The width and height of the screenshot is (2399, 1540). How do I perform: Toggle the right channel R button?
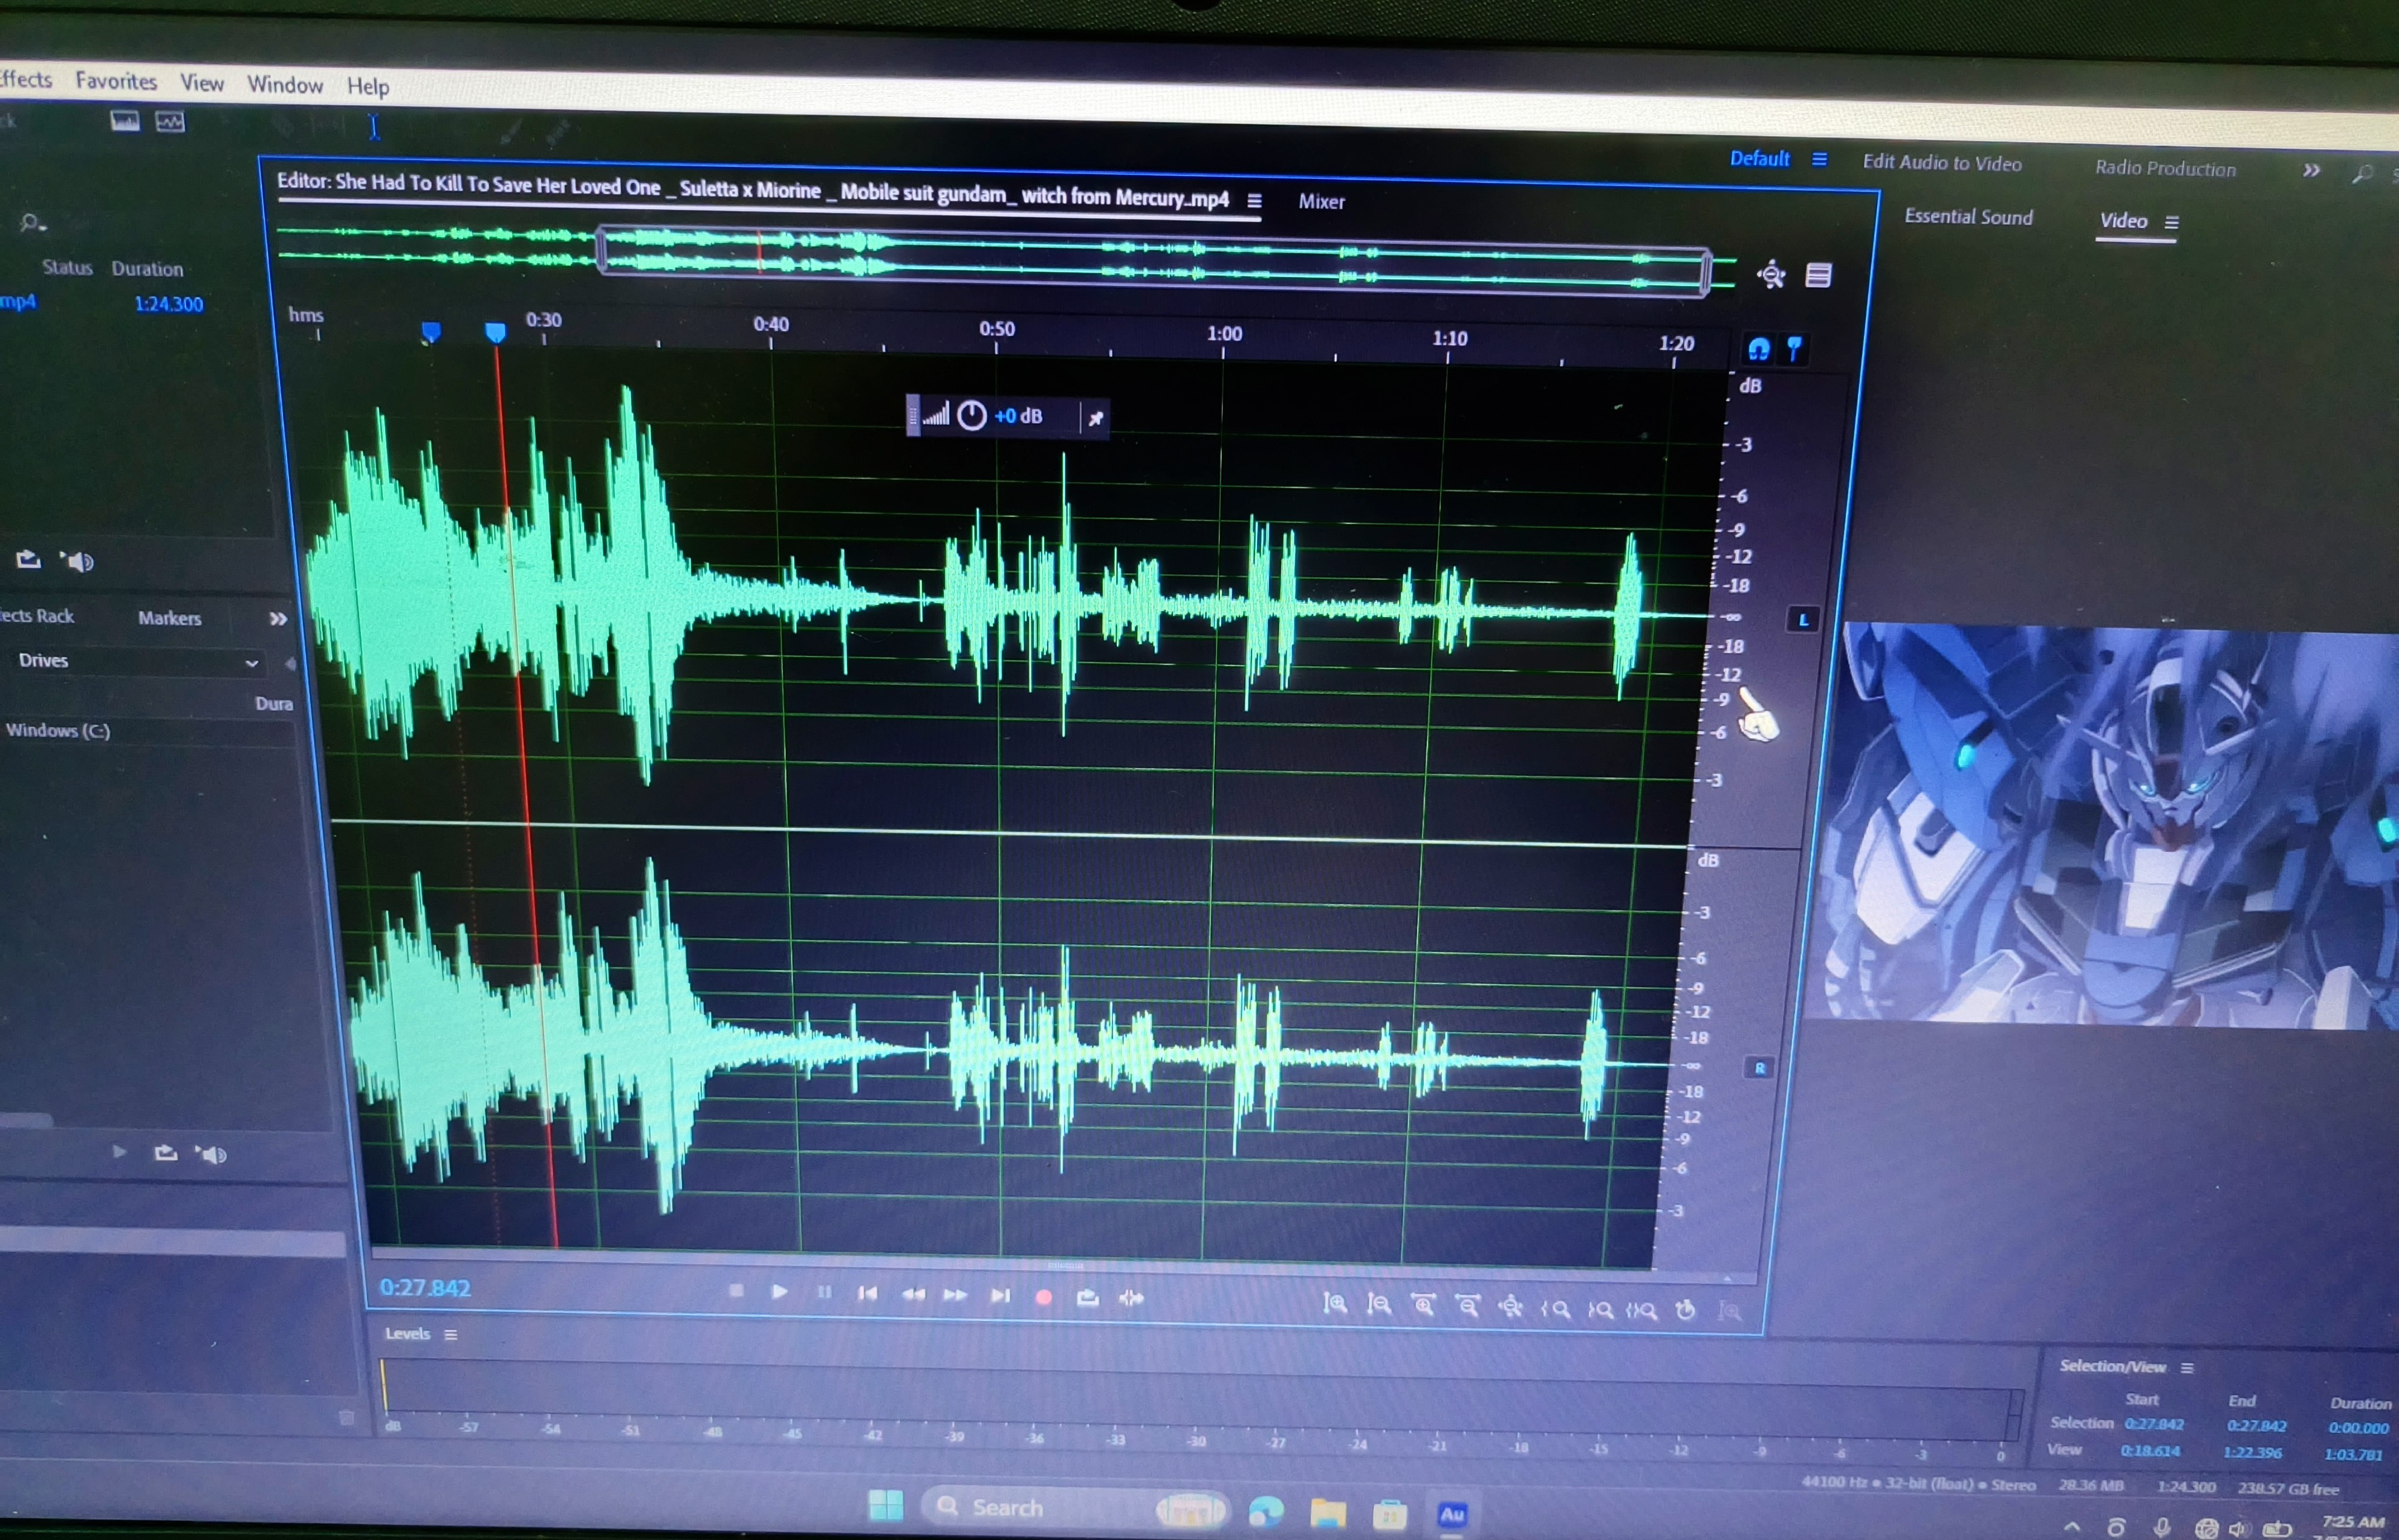(x=1759, y=1068)
